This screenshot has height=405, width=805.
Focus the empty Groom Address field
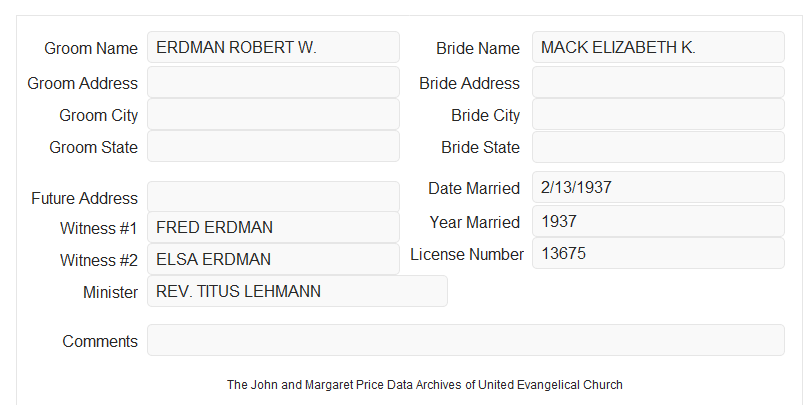tap(273, 82)
